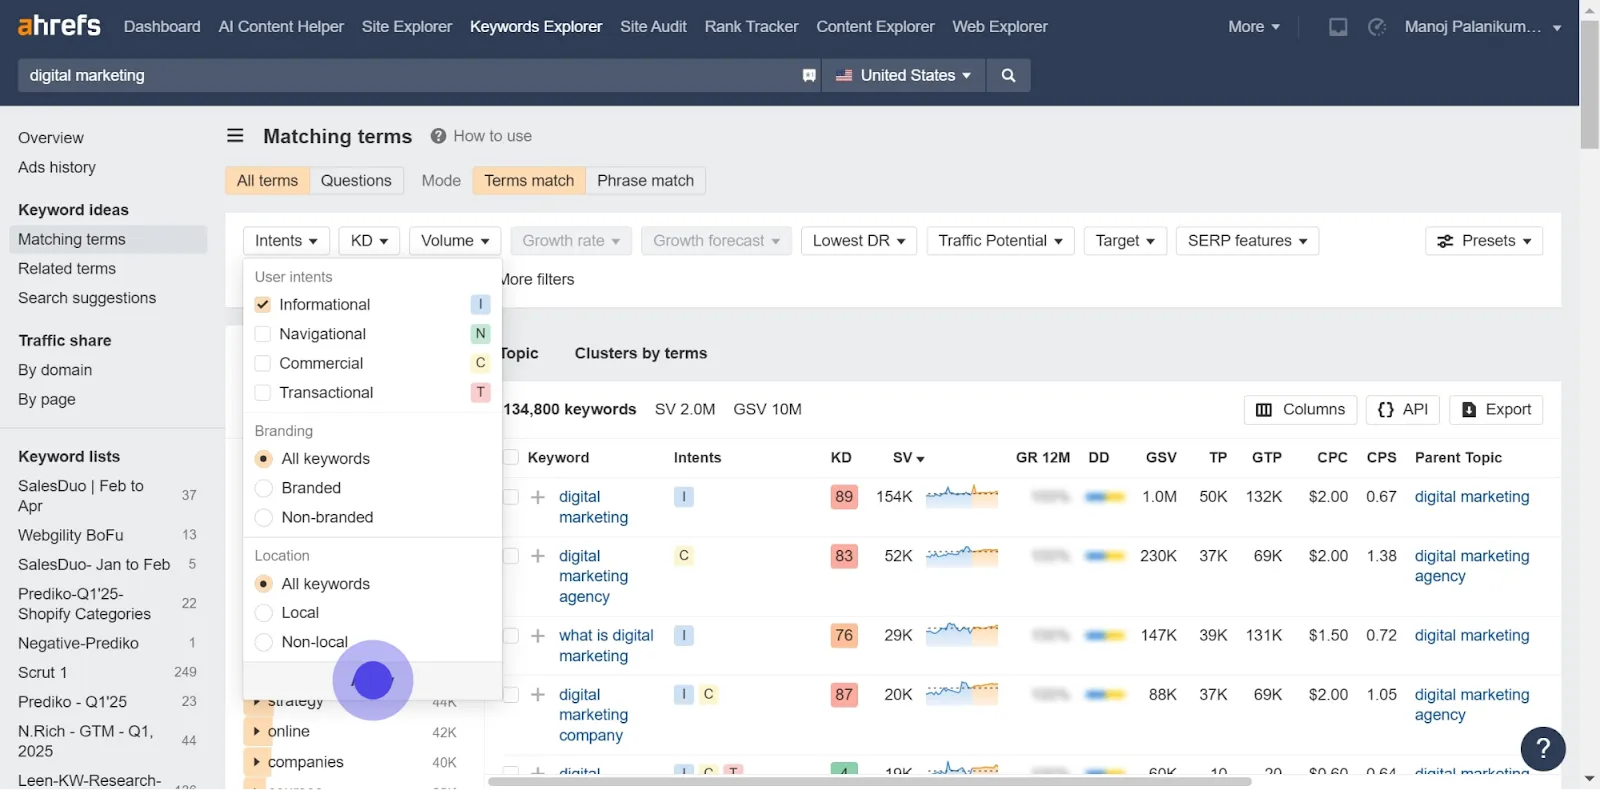The width and height of the screenshot is (1600, 790).
Task: Open the More navigation menu
Action: tap(1254, 27)
